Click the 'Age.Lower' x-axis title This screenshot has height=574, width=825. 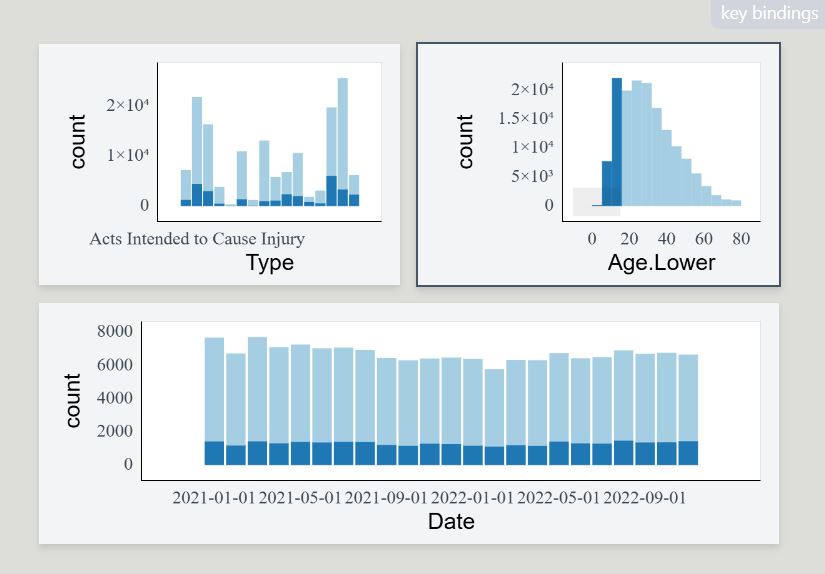661,263
